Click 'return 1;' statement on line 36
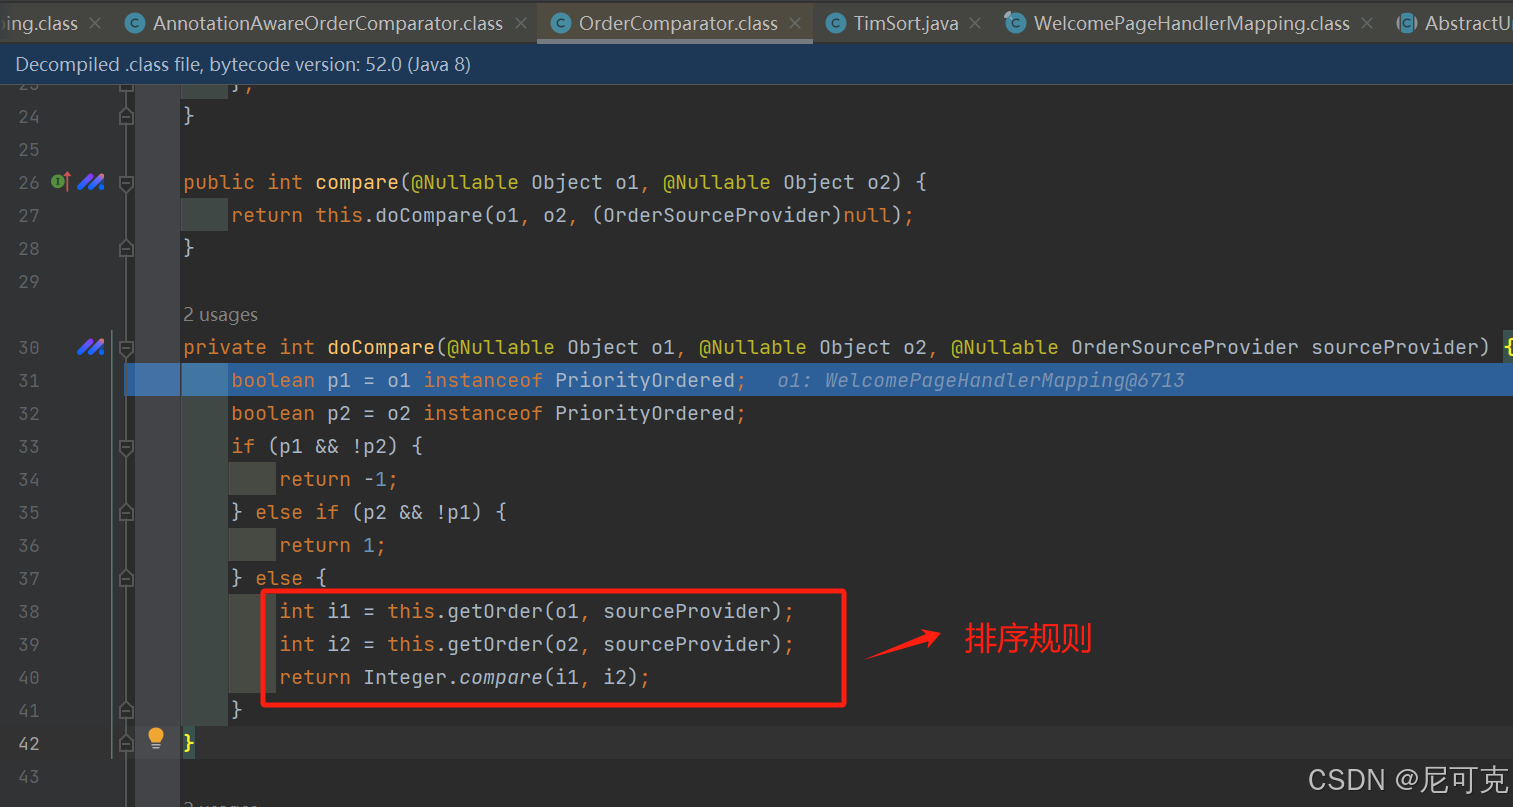Screen dimensions: 1513x807 pyautogui.click(x=333, y=545)
